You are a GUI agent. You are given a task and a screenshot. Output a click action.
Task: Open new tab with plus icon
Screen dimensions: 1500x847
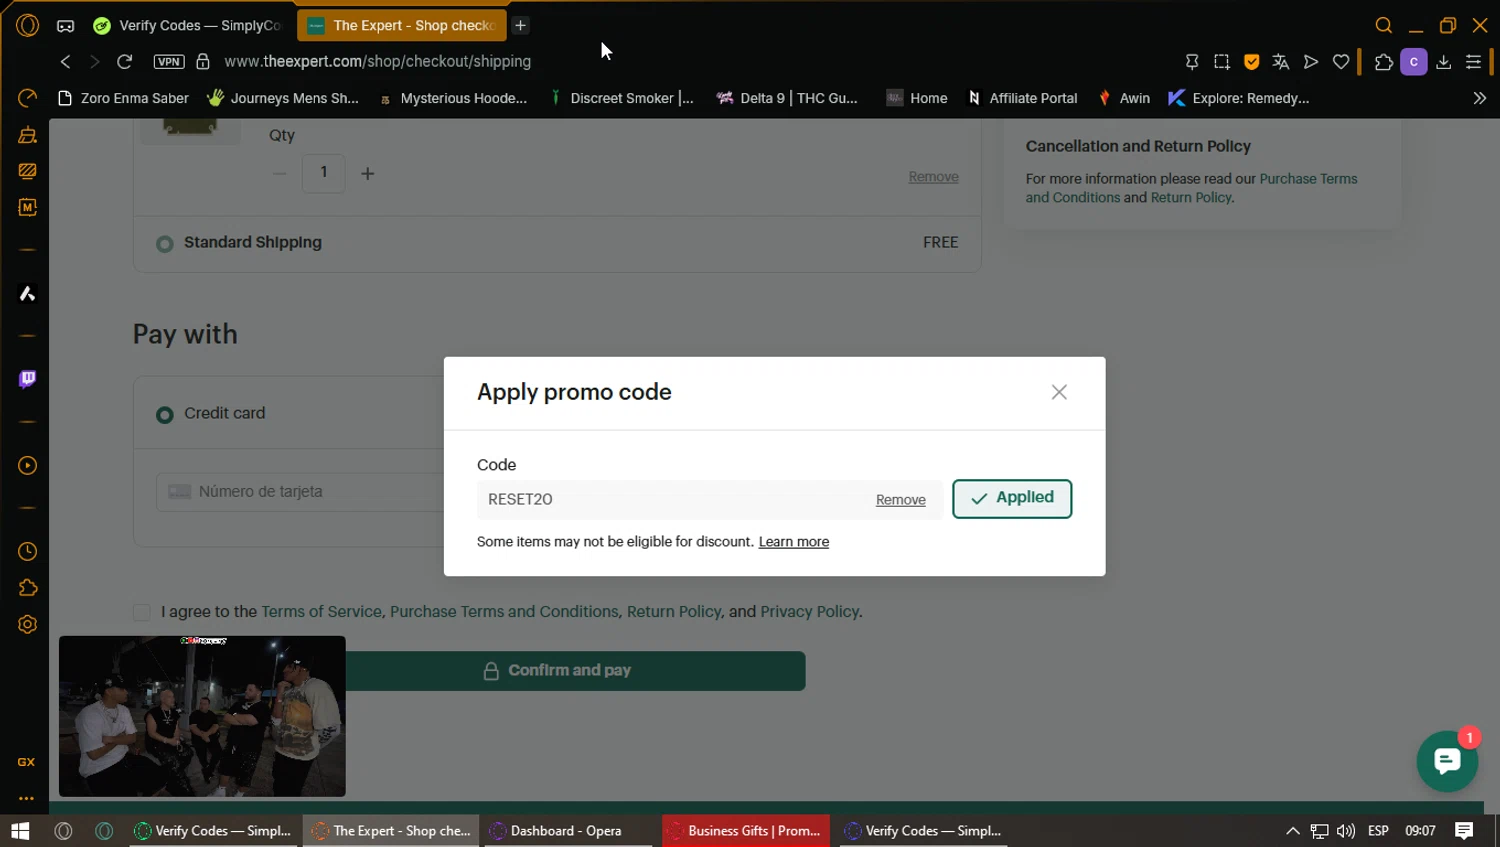pyautogui.click(x=521, y=25)
